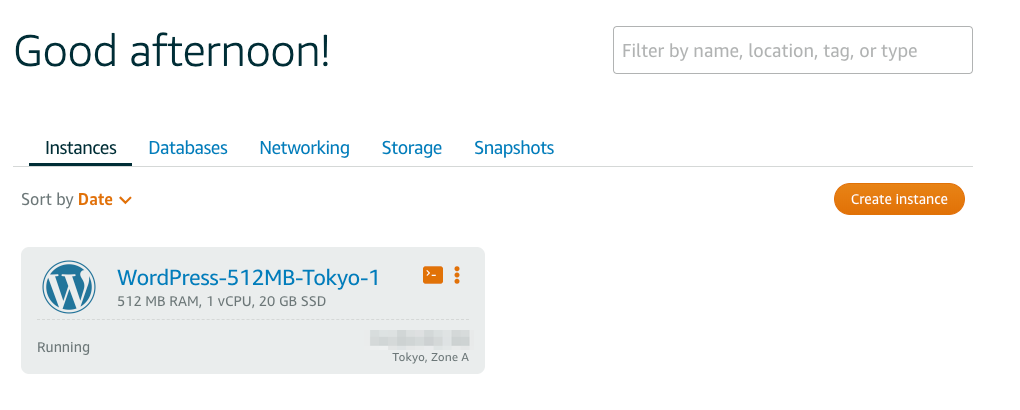Viewport: 1020px width, 410px height.
Task: Open the browser SSH terminal for the instance
Action: (x=433, y=275)
